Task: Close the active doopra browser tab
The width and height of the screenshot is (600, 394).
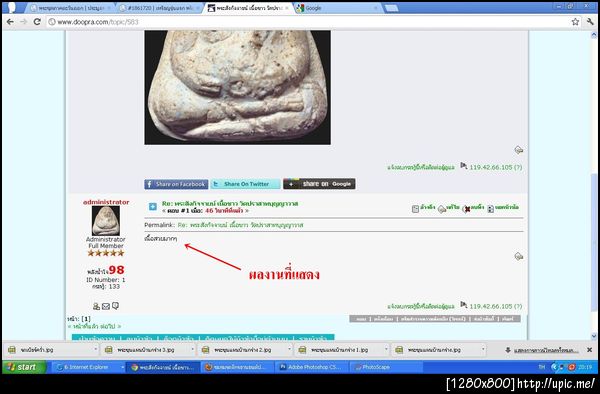Action: (x=287, y=8)
